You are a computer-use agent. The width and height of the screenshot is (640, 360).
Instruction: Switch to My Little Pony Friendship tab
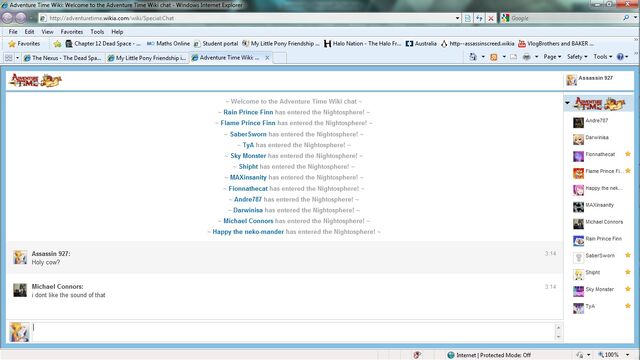[147, 58]
